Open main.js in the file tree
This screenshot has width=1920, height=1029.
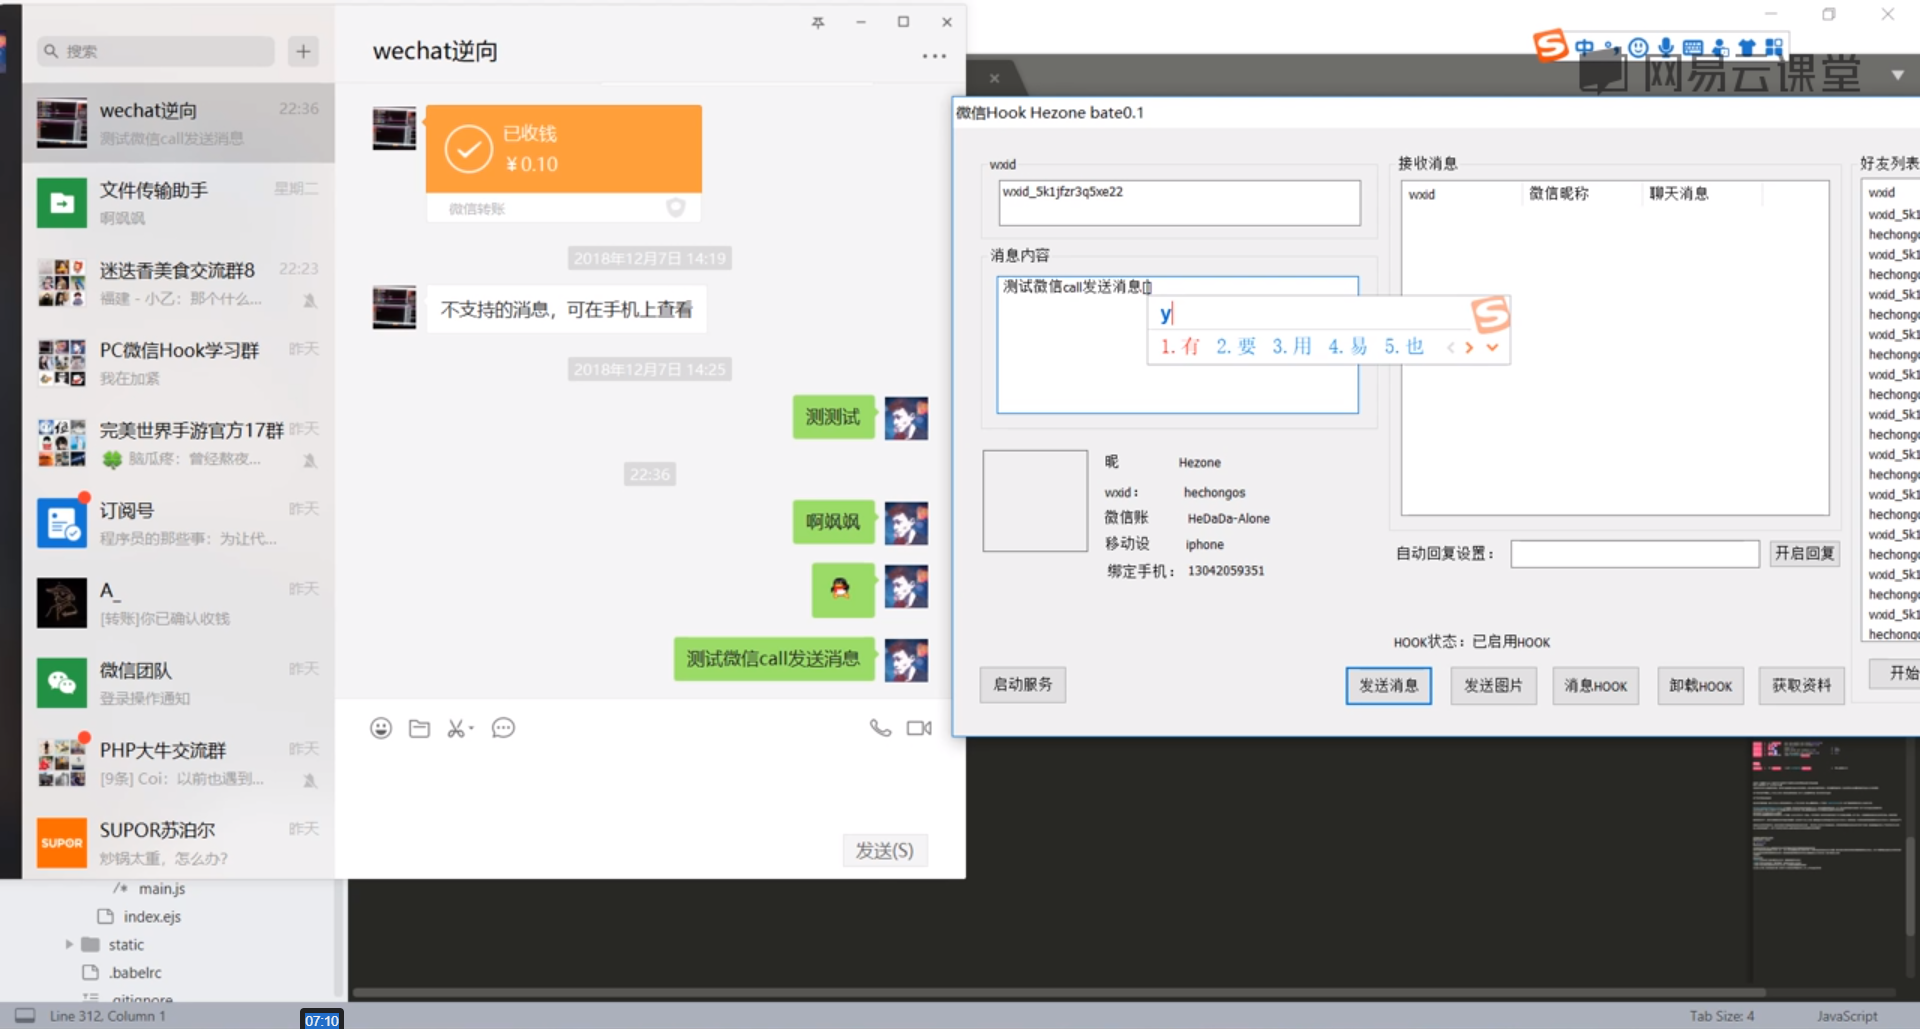tap(161, 888)
